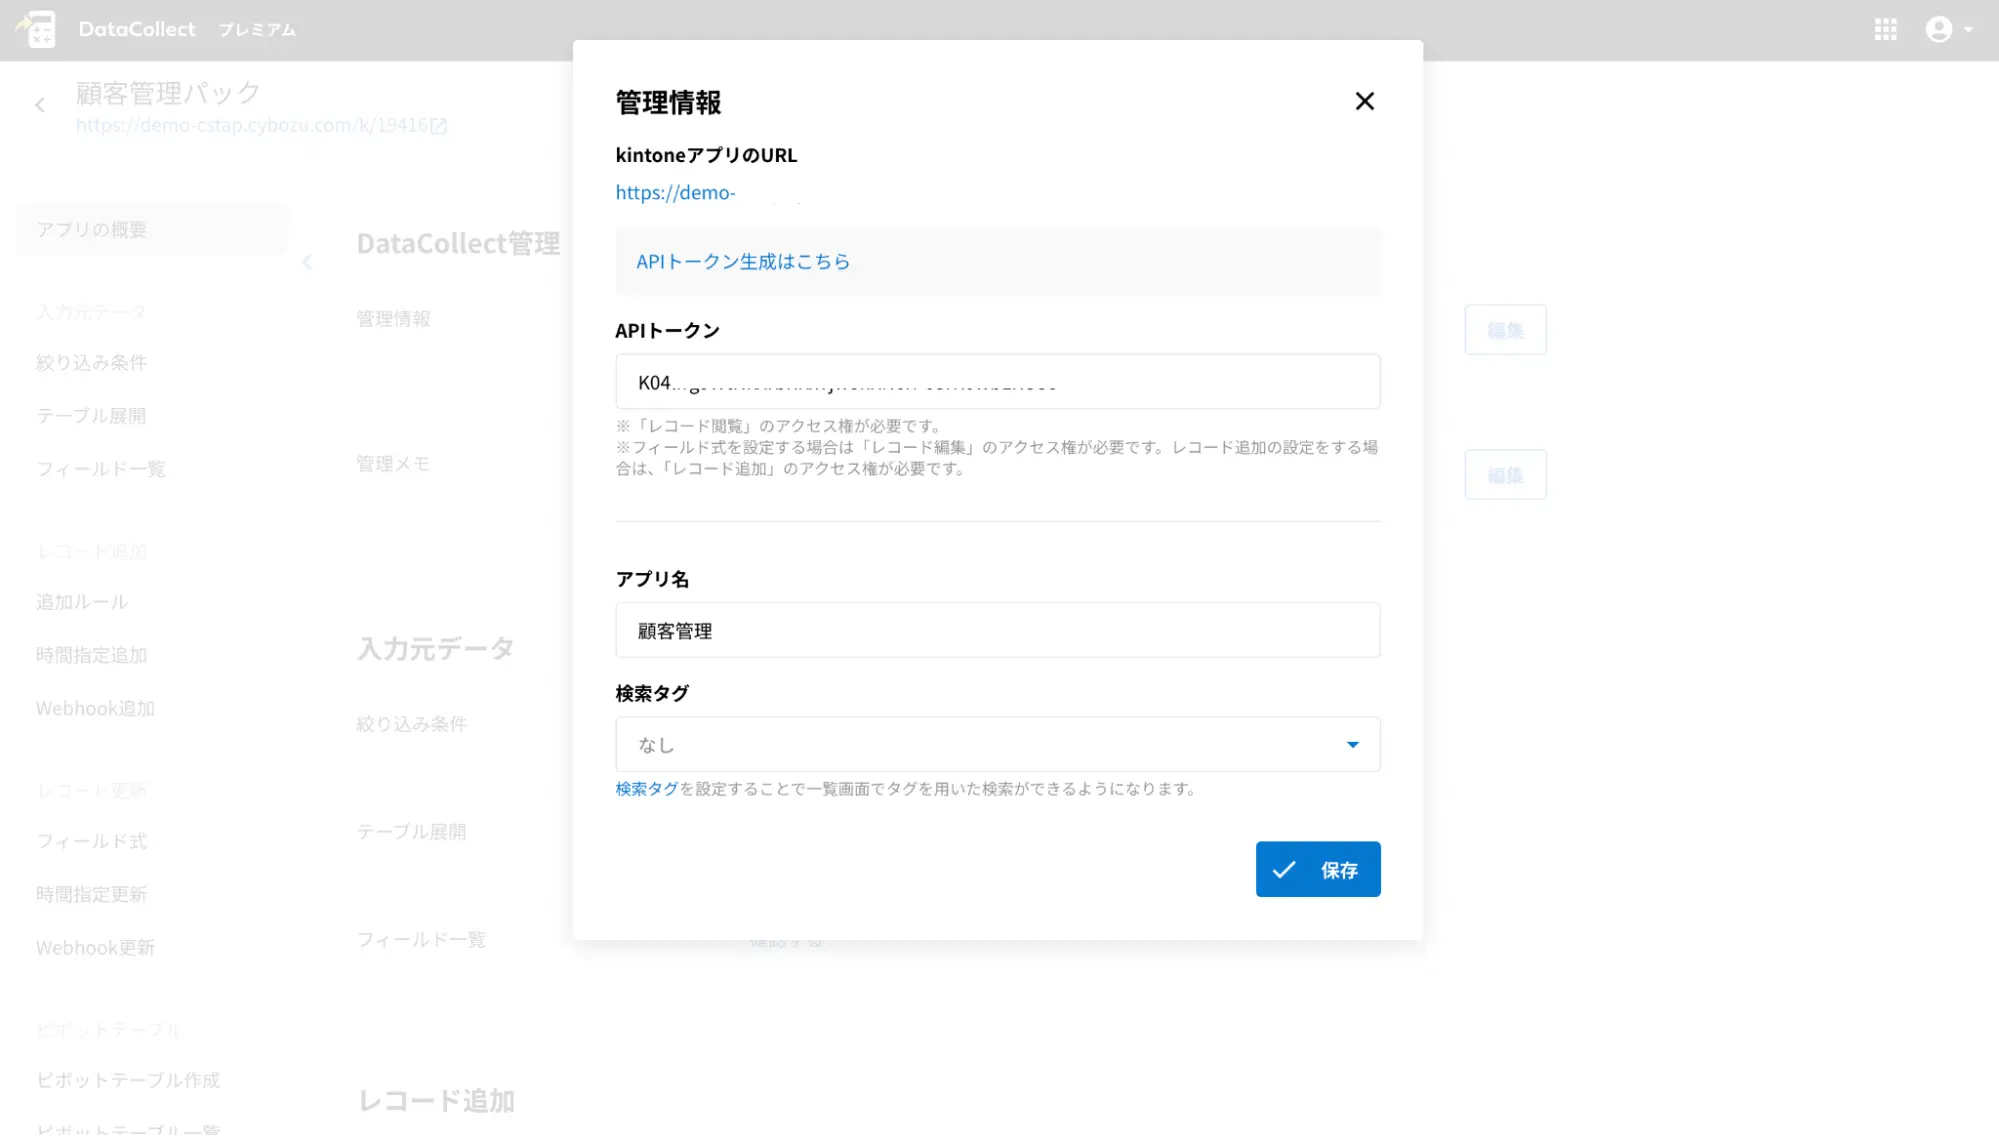Click the blue 検索タグ help link
Screen dimensions: 1999x1136
[646, 789]
